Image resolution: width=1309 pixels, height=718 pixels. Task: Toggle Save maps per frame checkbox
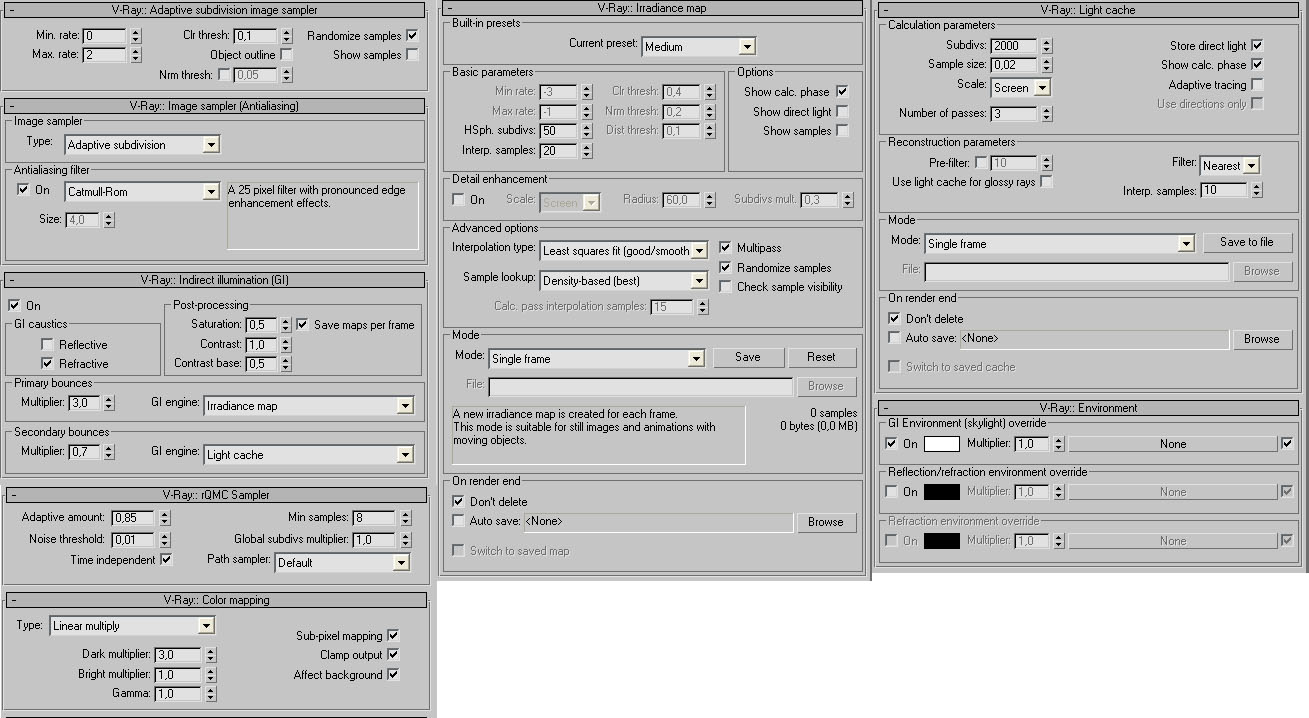(303, 325)
